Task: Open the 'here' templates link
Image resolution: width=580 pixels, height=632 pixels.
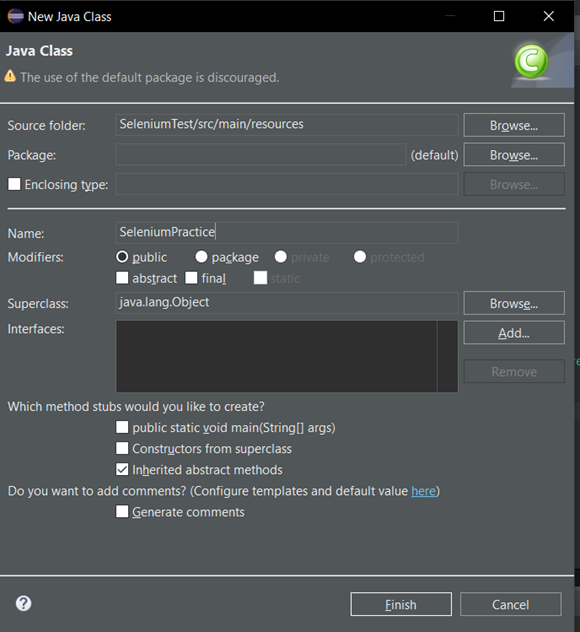Action: coord(423,491)
